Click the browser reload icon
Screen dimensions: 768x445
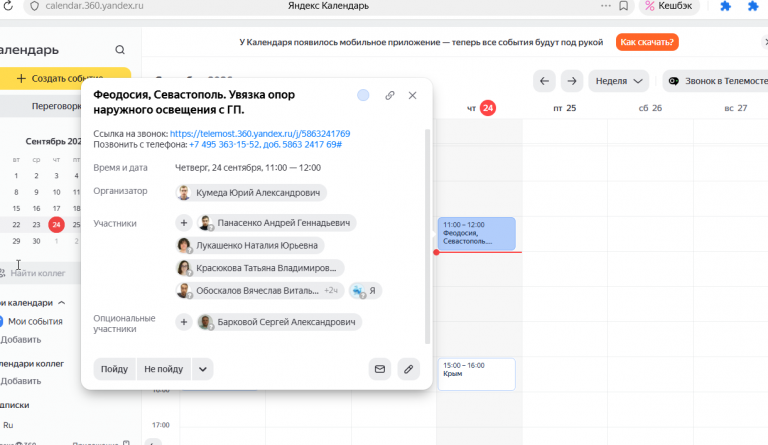pyautogui.click(x=7, y=6)
